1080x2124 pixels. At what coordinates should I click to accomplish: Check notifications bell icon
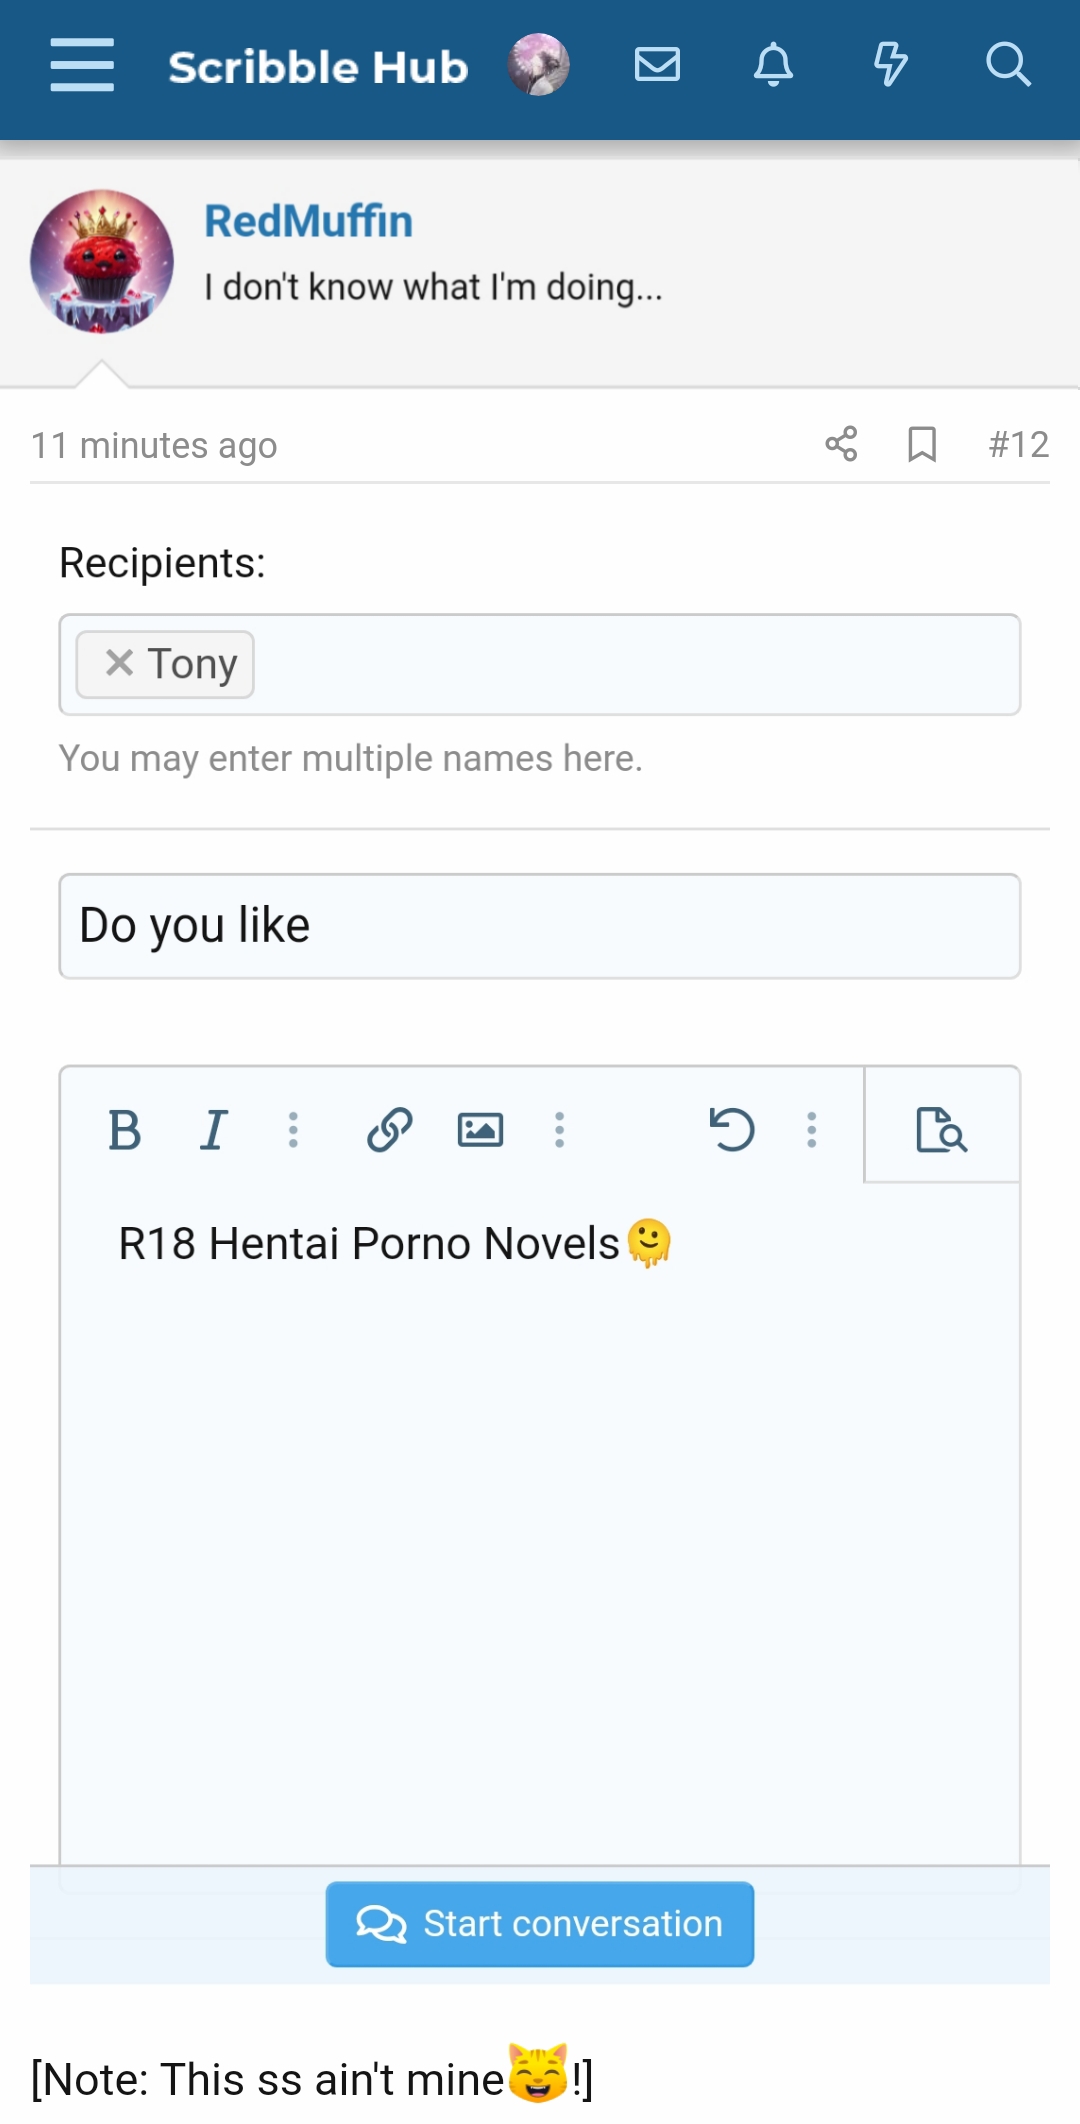pyautogui.click(x=773, y=66)
